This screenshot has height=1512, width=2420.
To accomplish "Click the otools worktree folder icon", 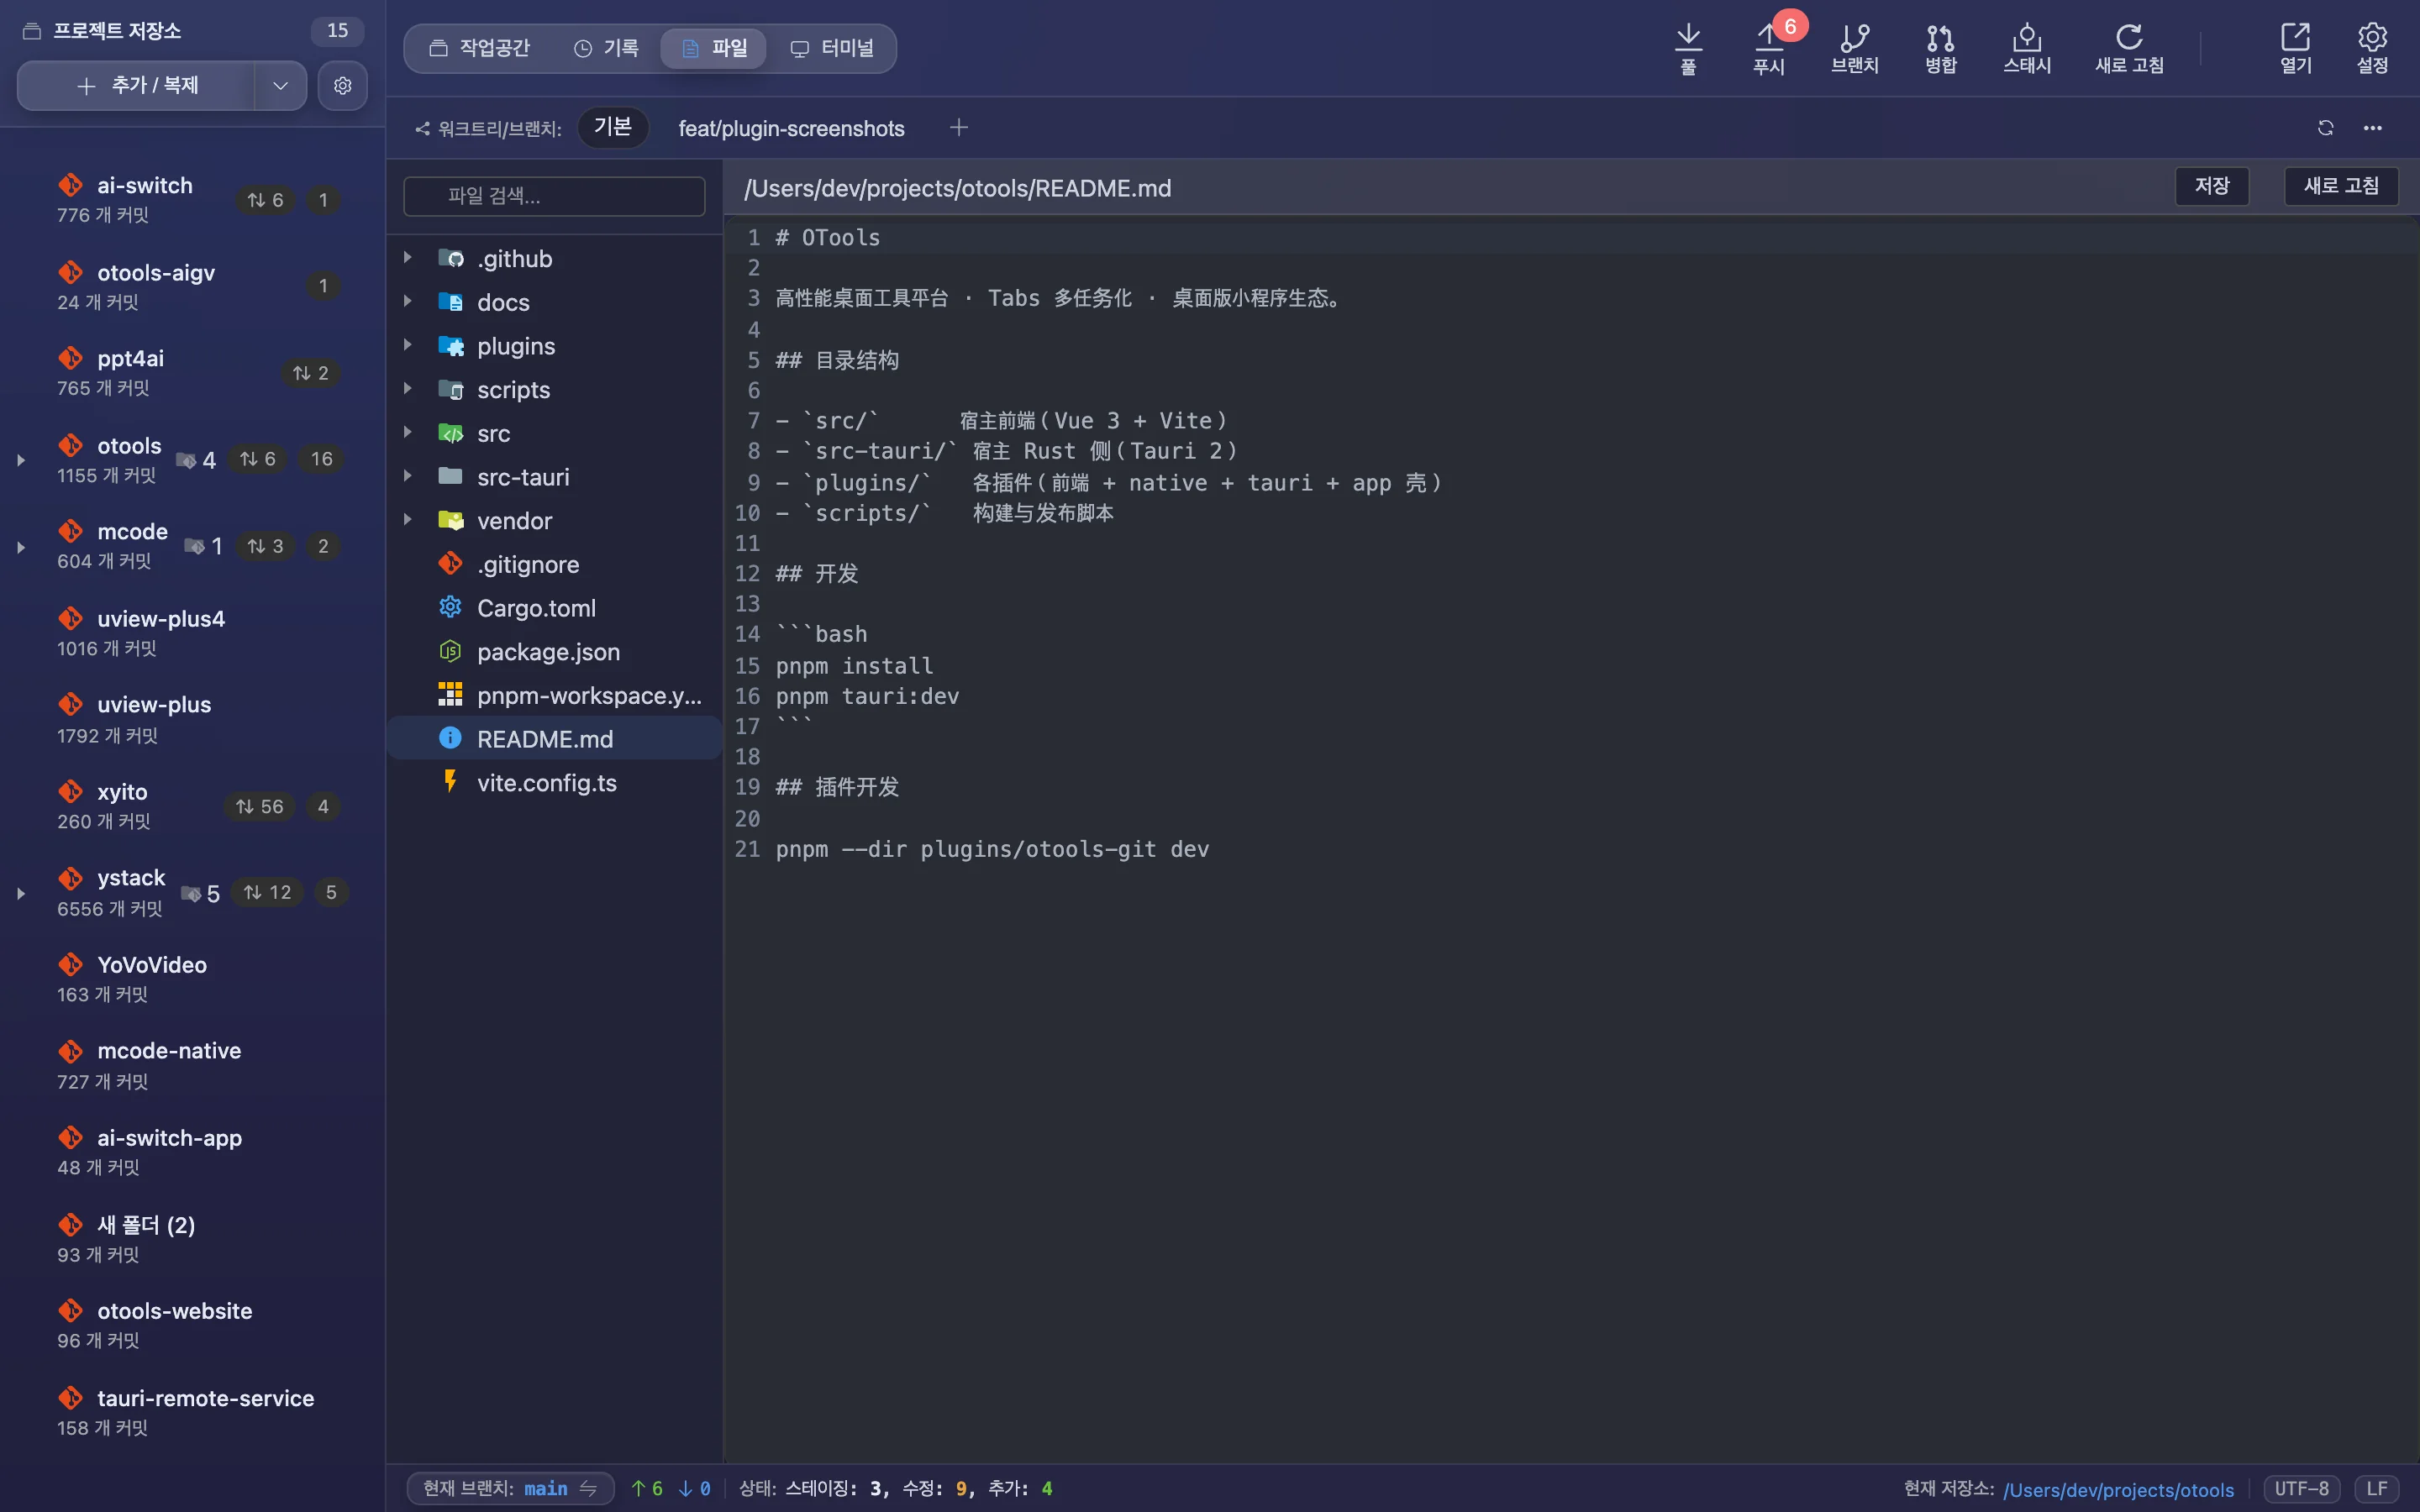I will pos(186,460).
